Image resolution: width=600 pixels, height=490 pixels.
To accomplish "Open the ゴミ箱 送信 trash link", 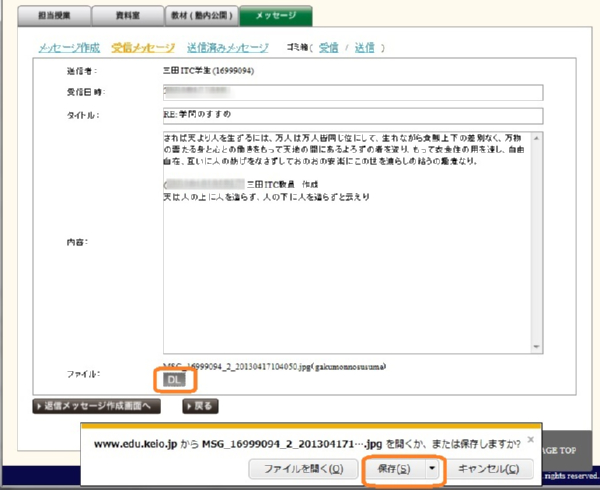I will point(364,48).
